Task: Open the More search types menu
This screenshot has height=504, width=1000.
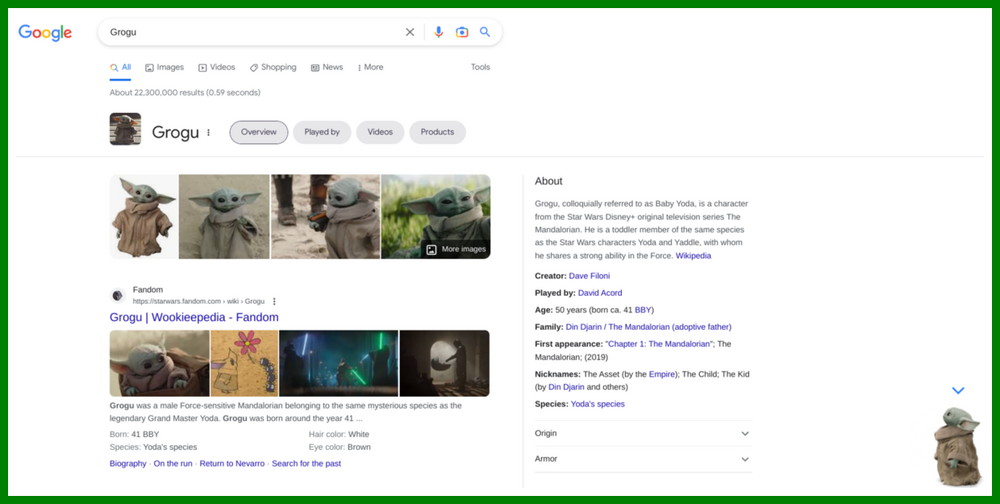Action: click(x=371, y=67)
